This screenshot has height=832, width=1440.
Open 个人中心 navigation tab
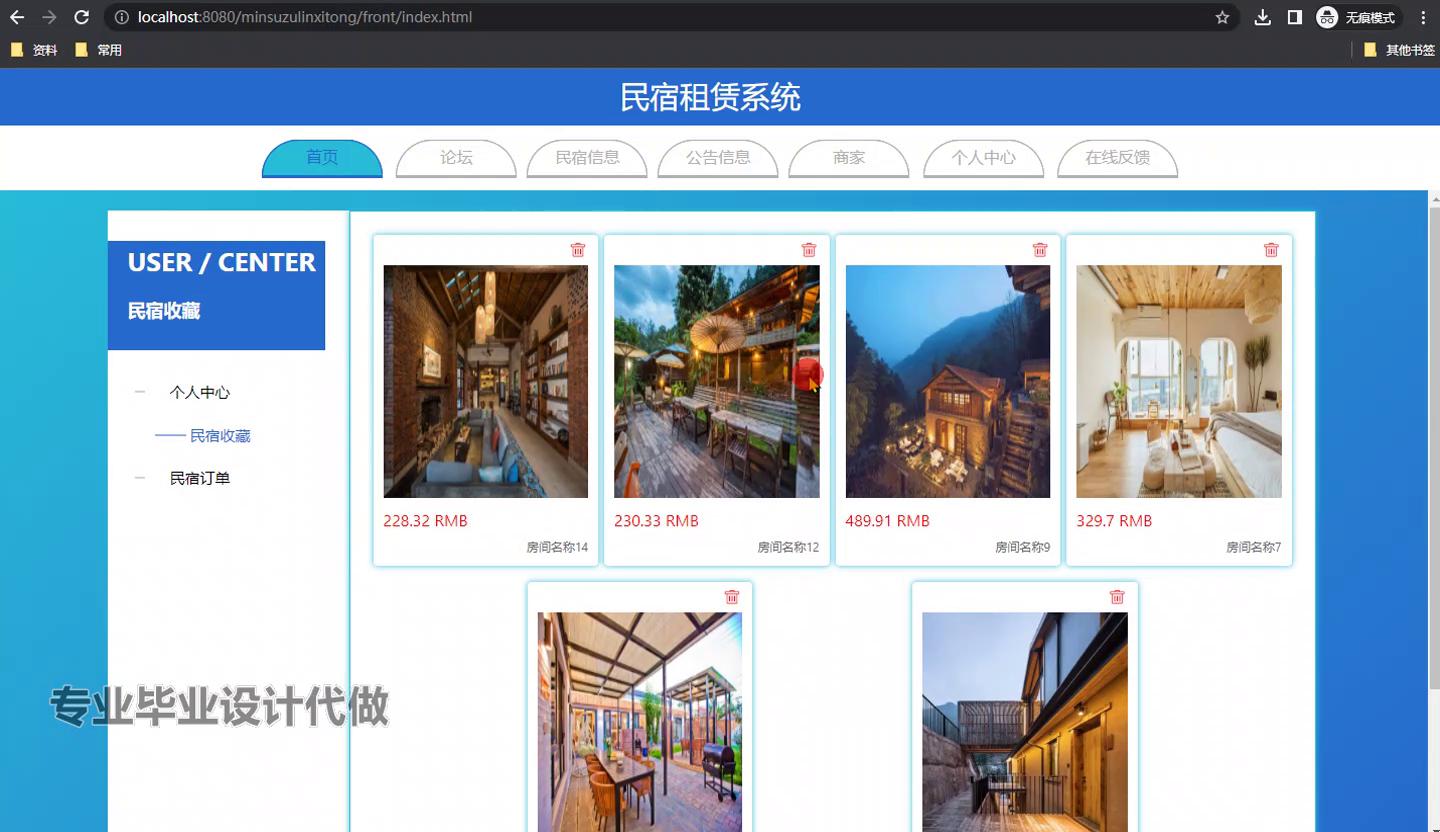tap(983, 158)
